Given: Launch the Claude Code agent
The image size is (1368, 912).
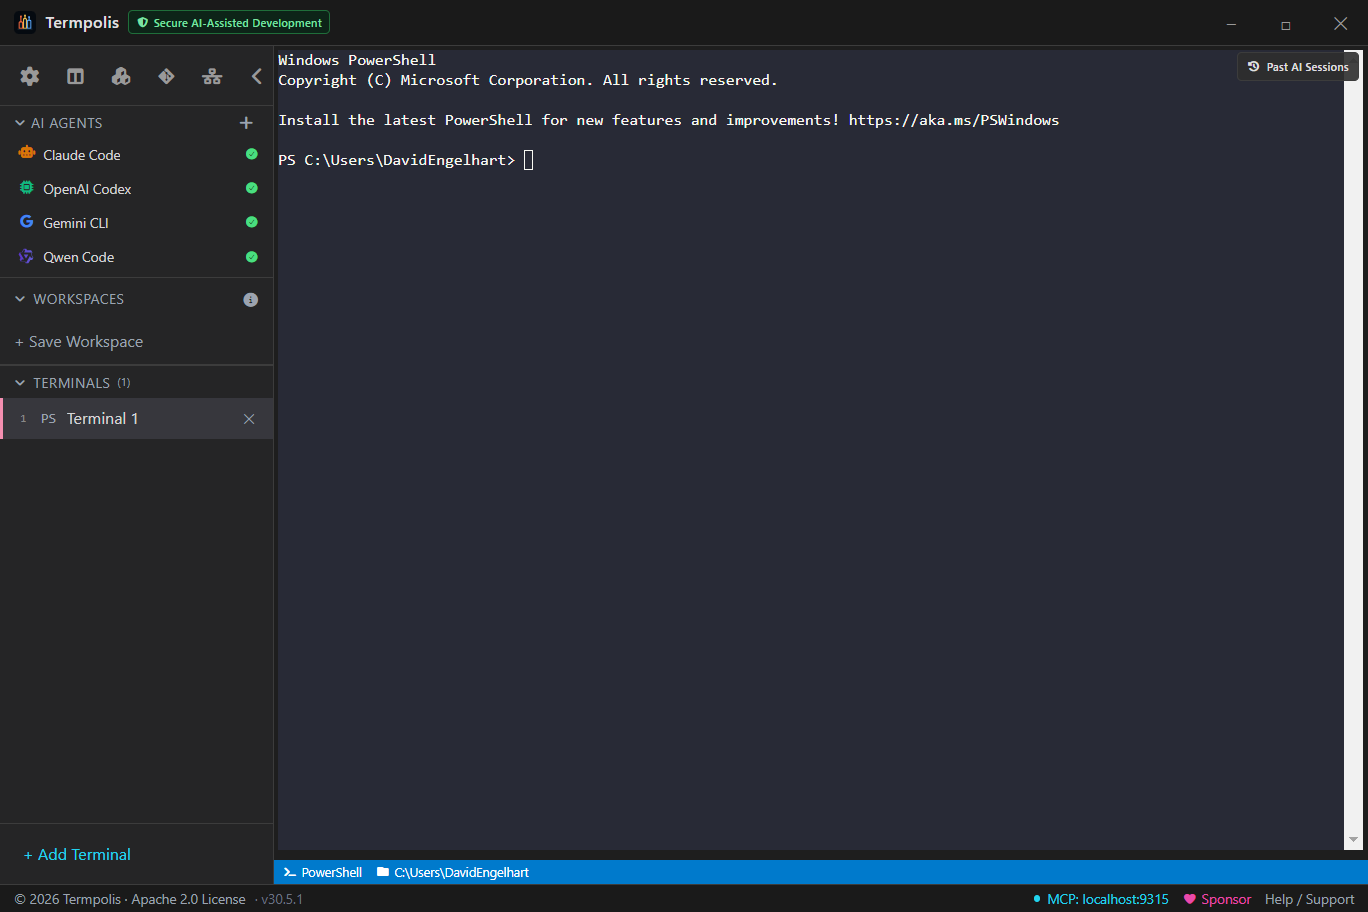Looking at the screenshot, I should click(137, 155).
